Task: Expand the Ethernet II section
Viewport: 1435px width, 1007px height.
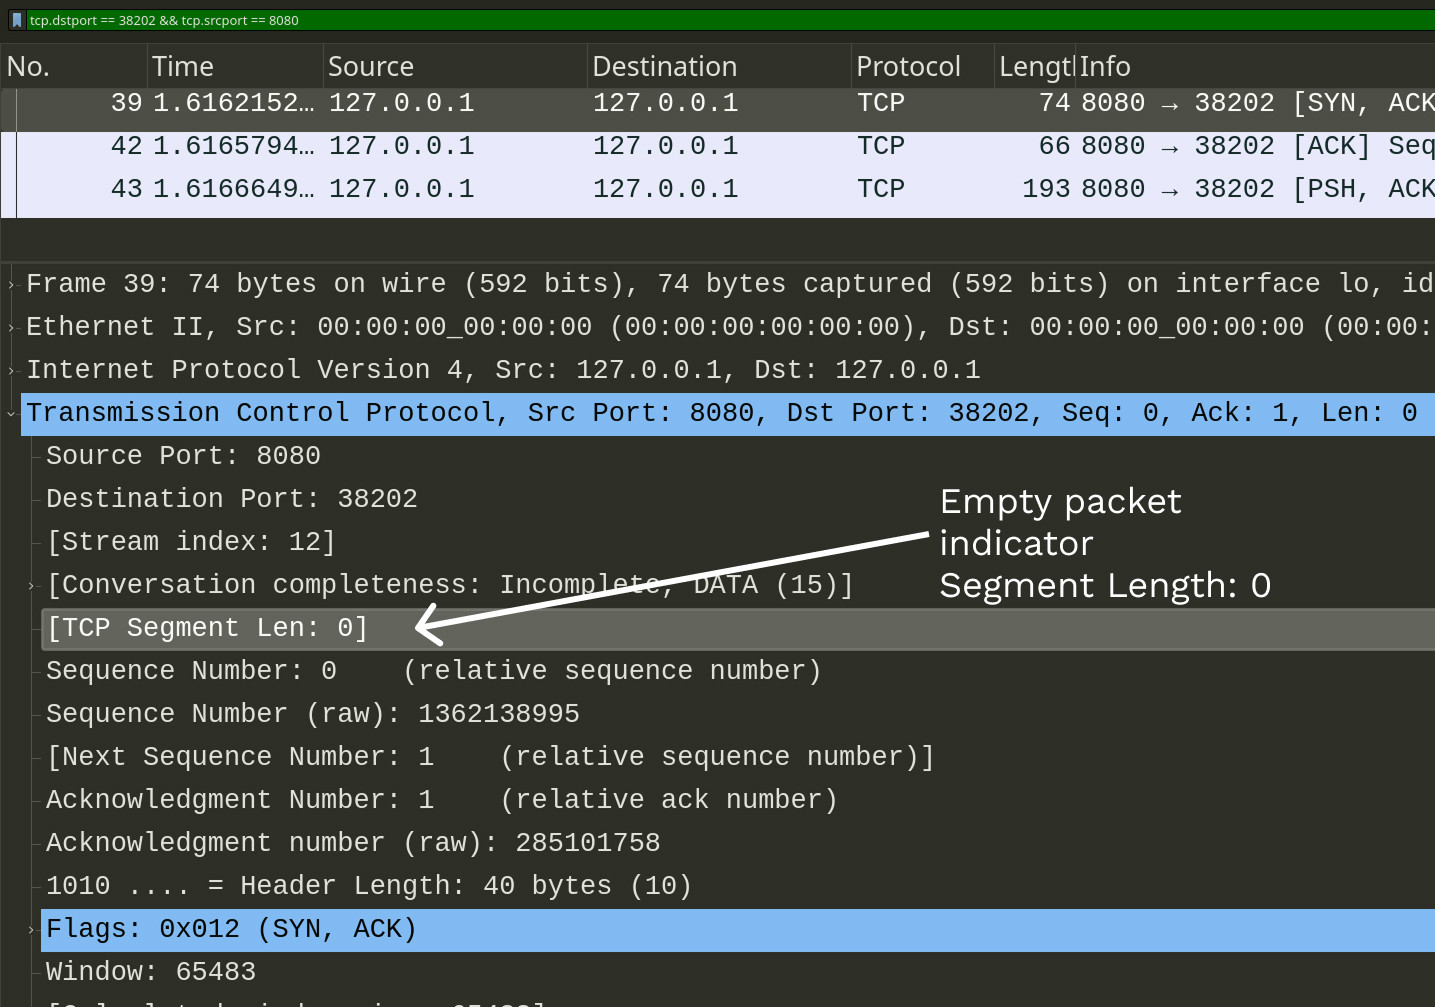Action: pyautogui.click(x=10, y=326)
